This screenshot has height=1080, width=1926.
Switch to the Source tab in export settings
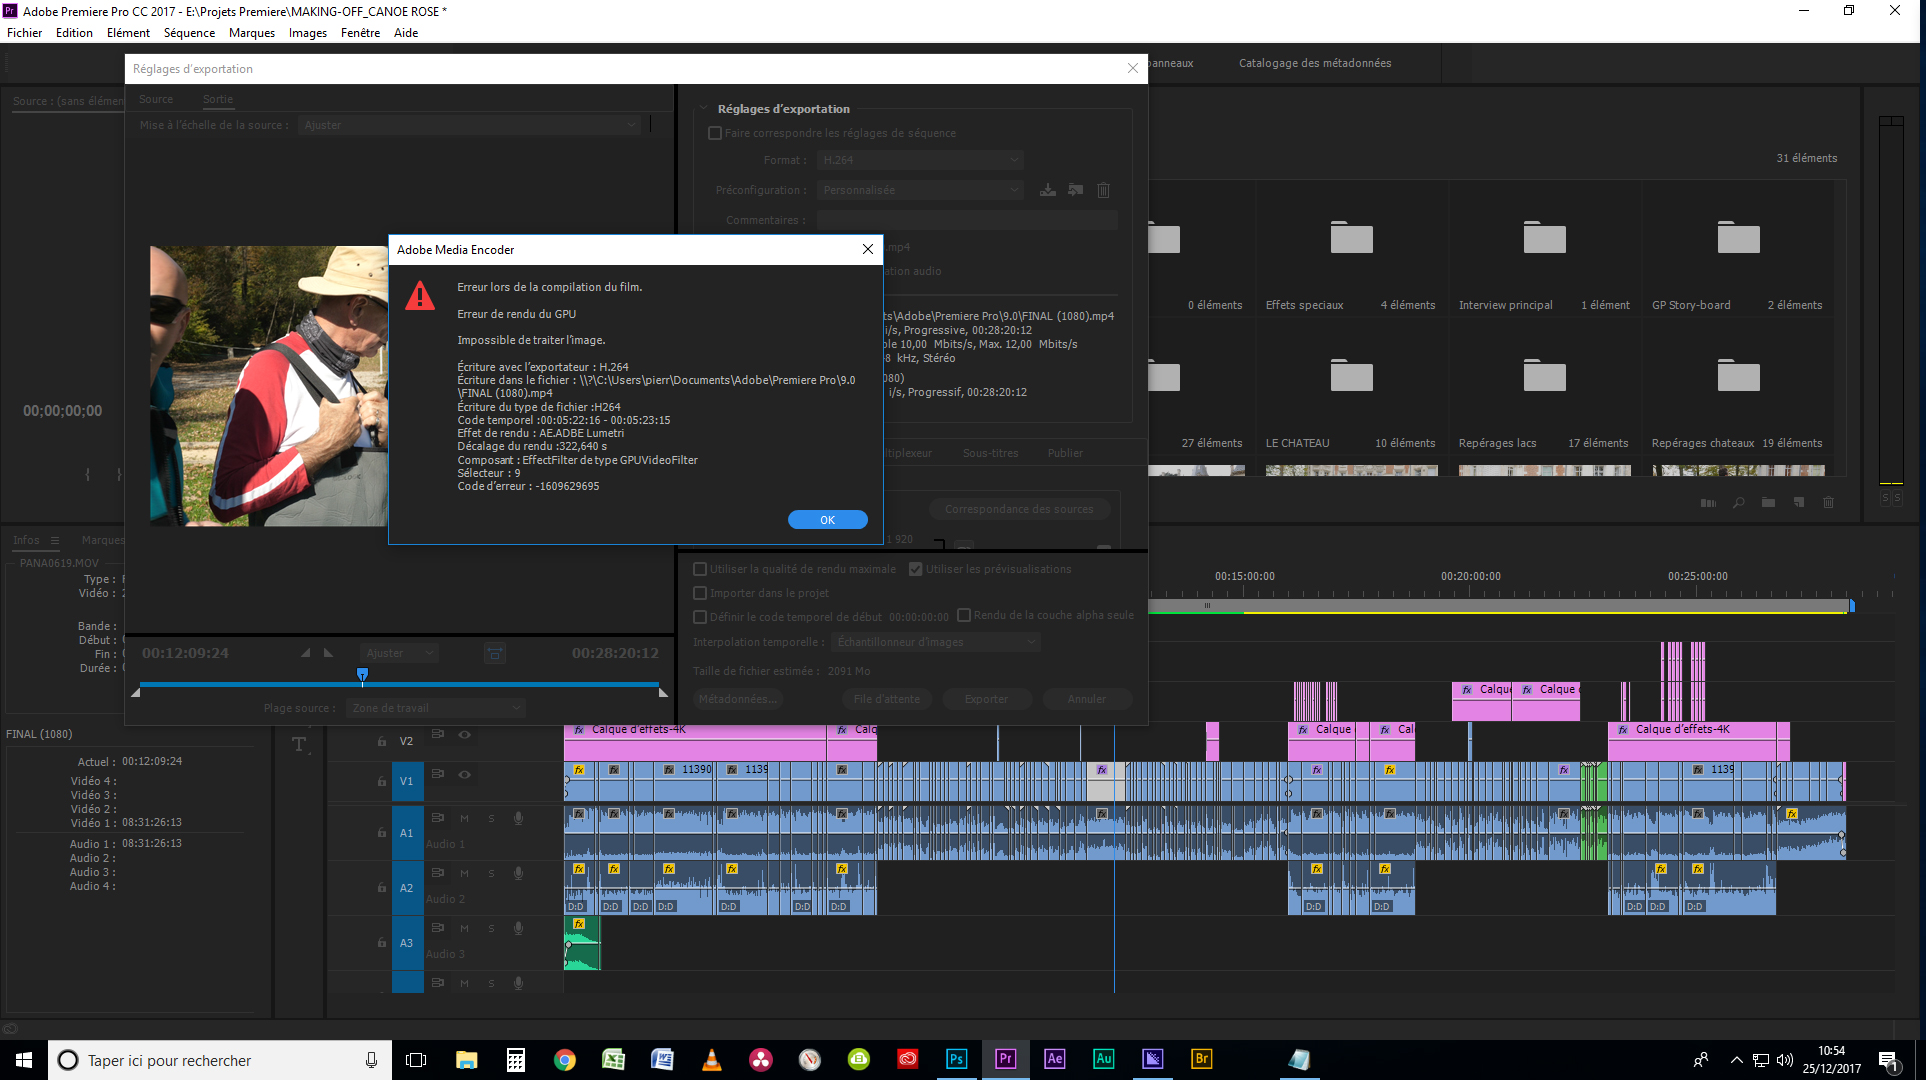click(x=156, y=99)
